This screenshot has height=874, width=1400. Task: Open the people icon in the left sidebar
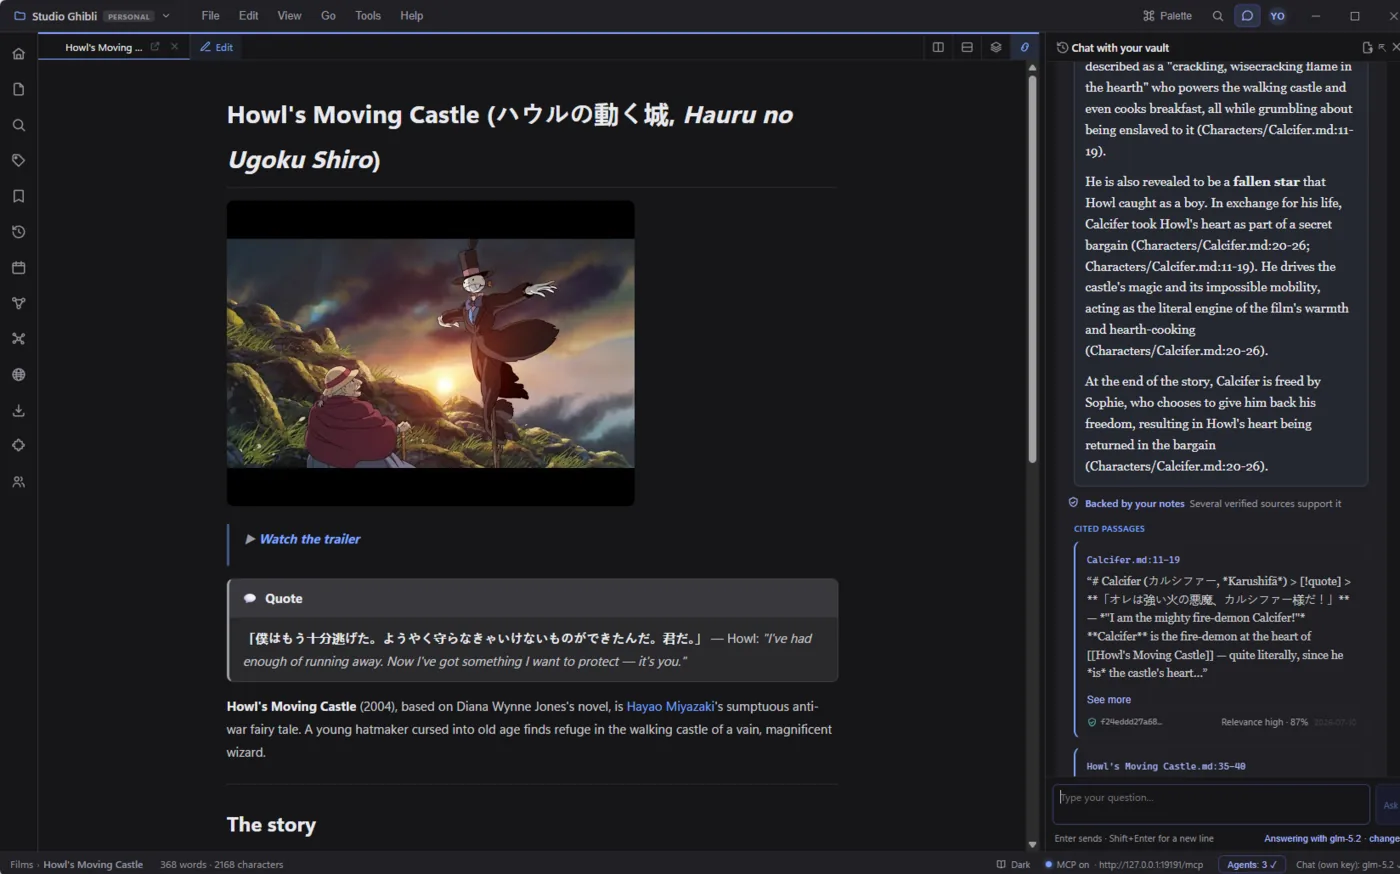[x=18, y=482]
